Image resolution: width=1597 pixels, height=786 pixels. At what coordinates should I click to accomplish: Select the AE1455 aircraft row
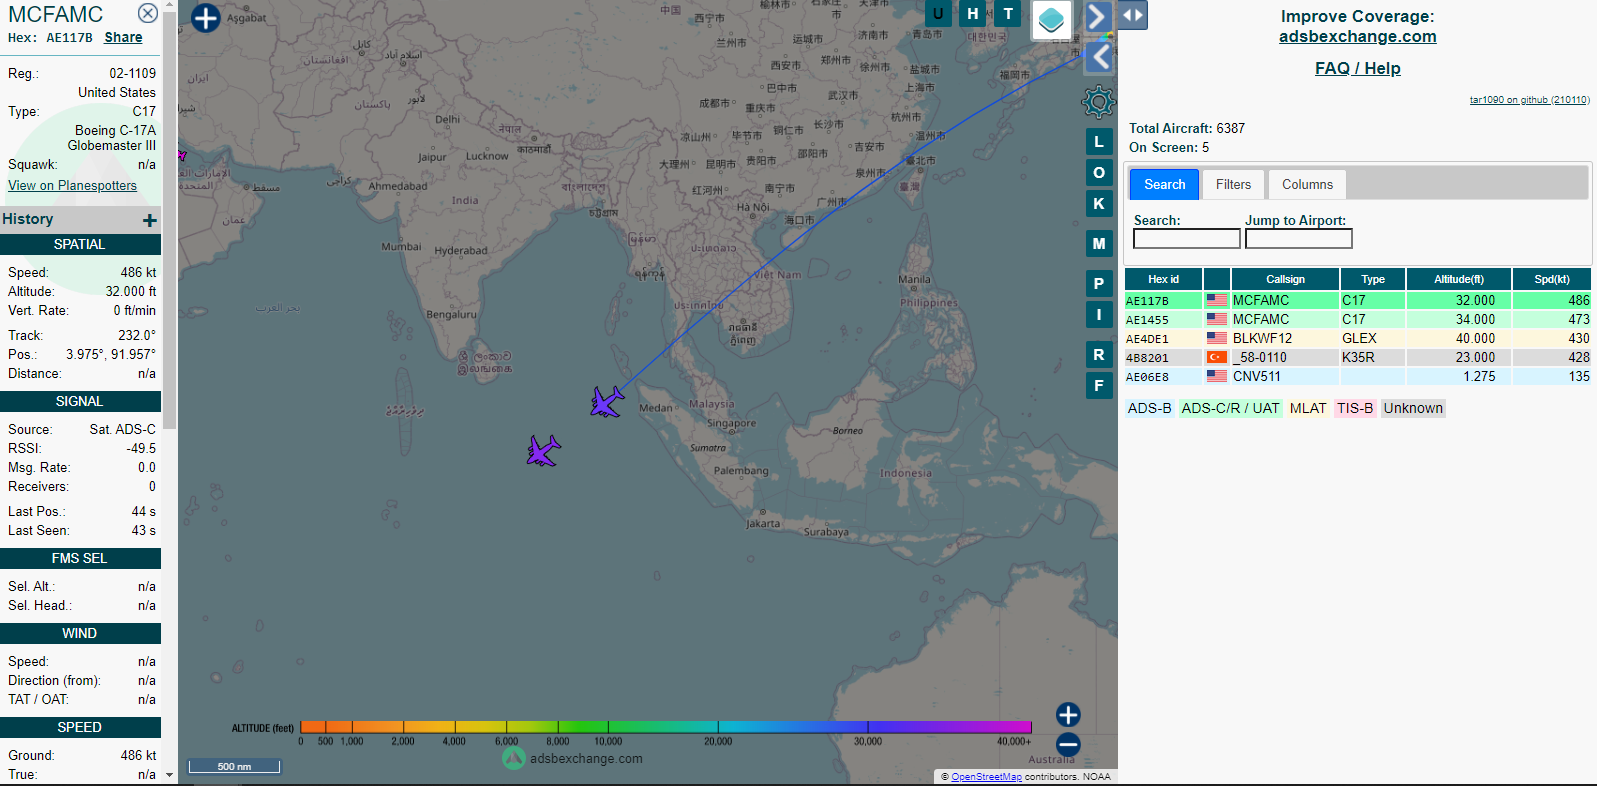[x=1358, y=319]
